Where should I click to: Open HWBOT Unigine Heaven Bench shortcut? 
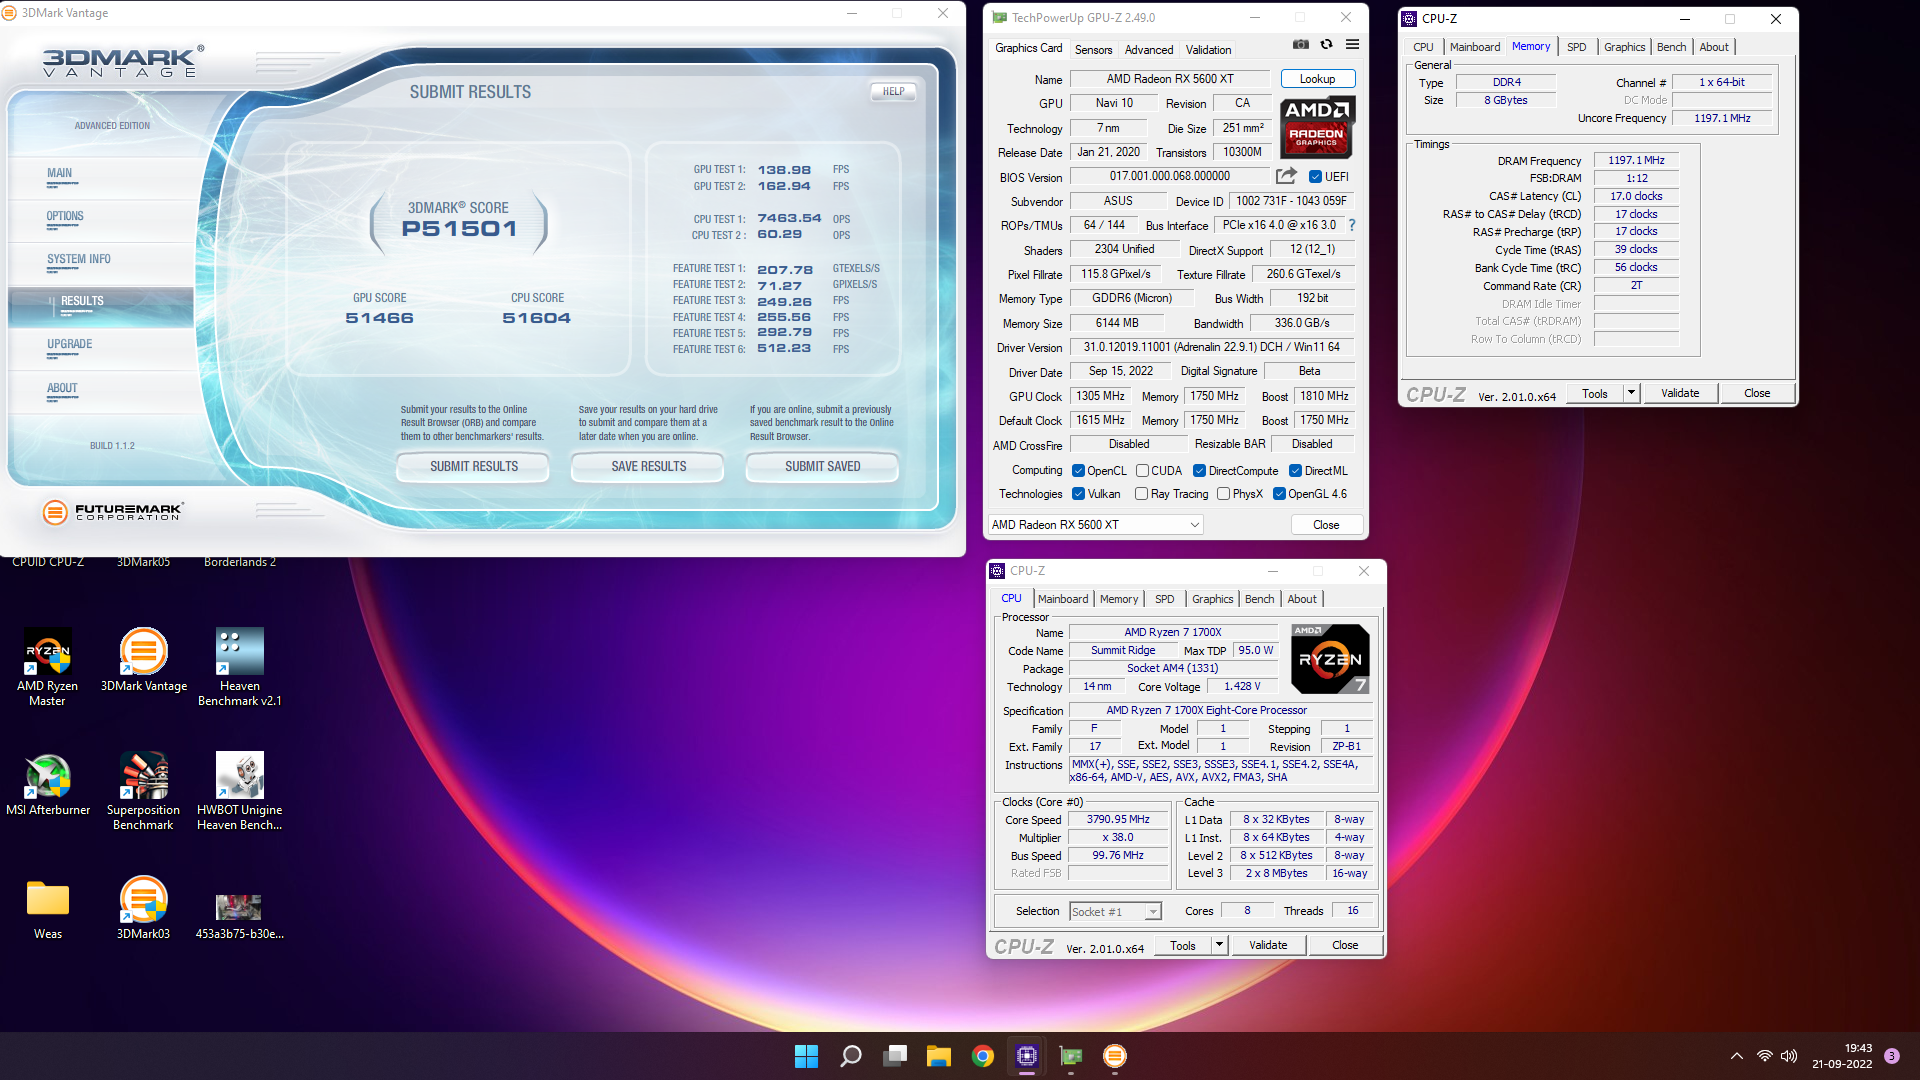[240, 791]
